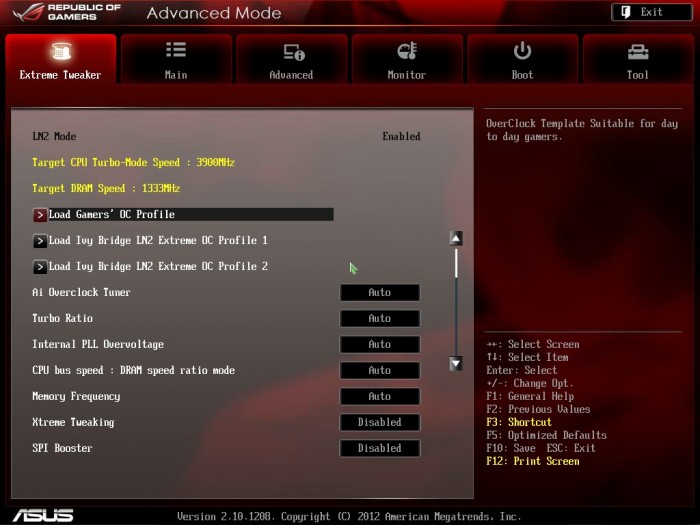Click the Ai Overclock Tuner label
The height and width of the screenshot is (525, 700).
point(81,292)
